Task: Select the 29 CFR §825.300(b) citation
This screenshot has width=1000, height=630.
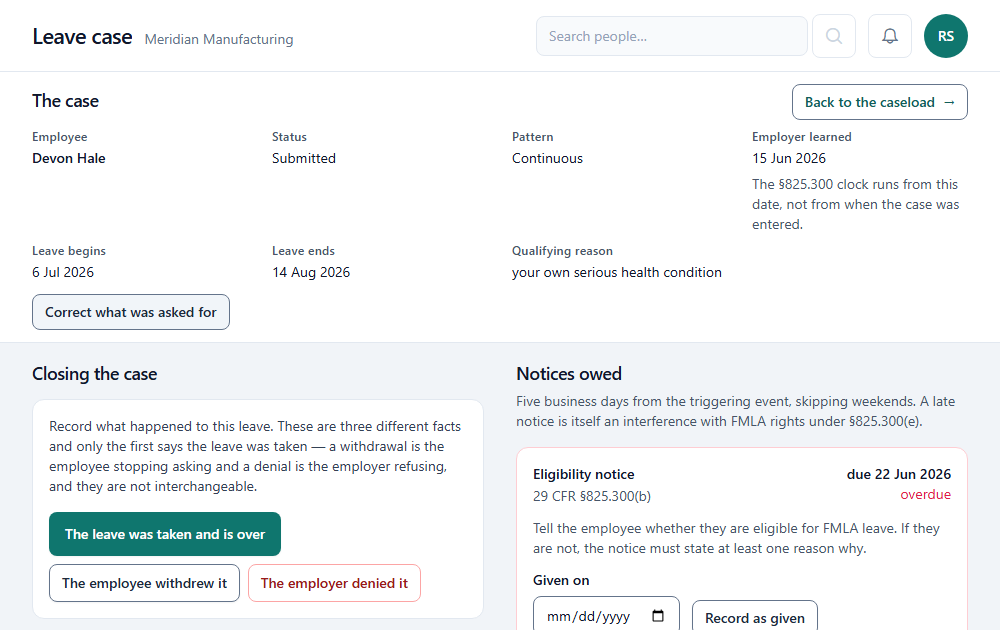Action: pyautogui.click(x=592, y=496)
